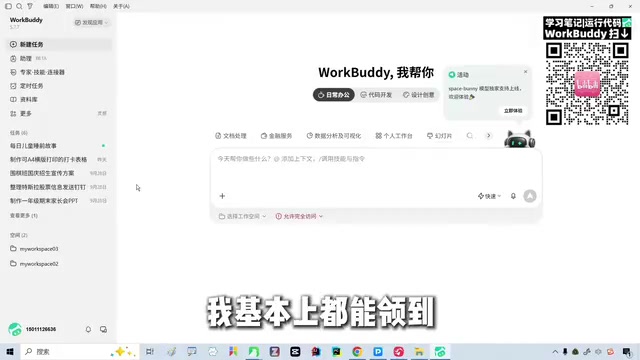Open notifications bell in sidebar footer
The width and height of the screenshot is (640, 360).
coord(88,329)
